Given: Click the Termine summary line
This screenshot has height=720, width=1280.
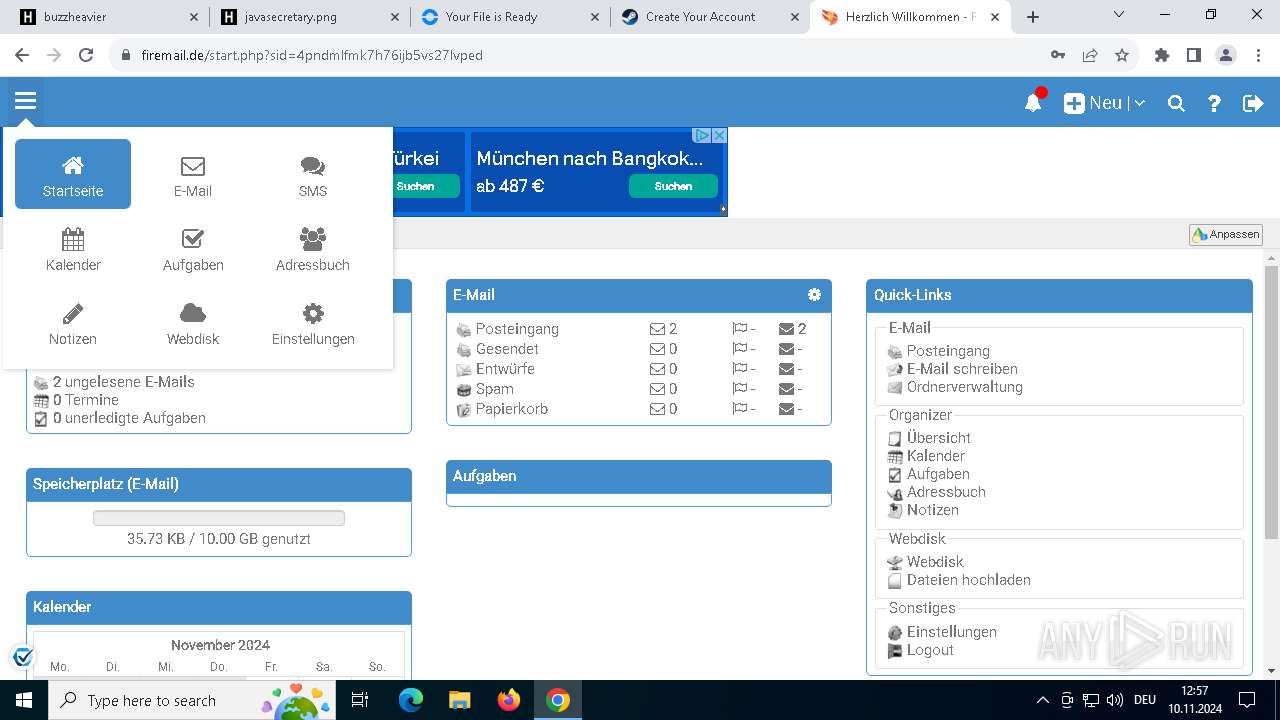Looking at the screenshot, I should tap(85, 400).
